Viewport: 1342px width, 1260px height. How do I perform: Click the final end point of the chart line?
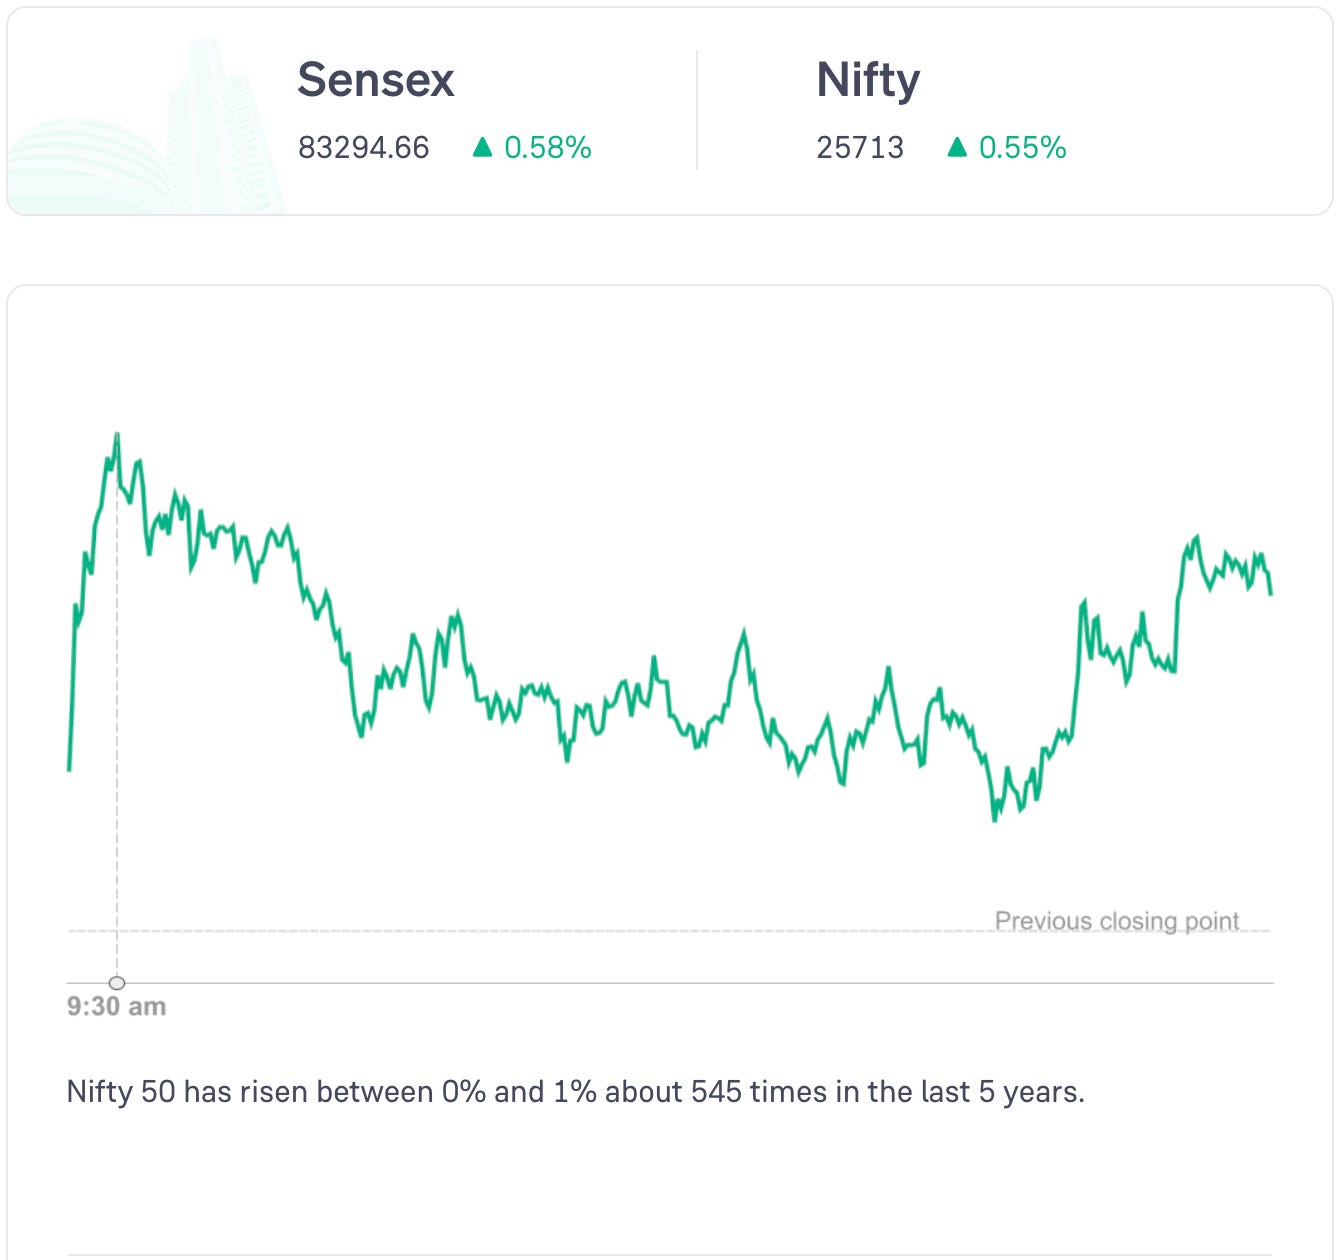tap(1271, 594)
